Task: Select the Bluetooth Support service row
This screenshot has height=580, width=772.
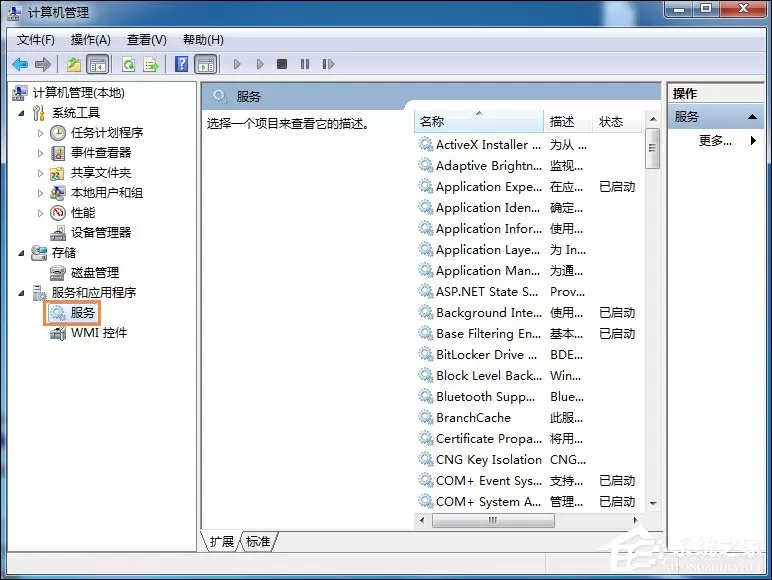Action: click(529, 397)
